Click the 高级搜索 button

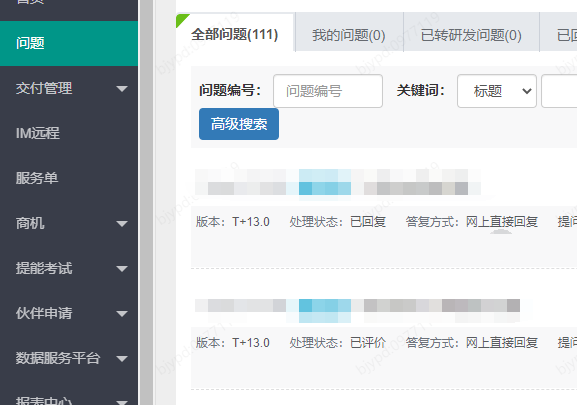(239, 124)
